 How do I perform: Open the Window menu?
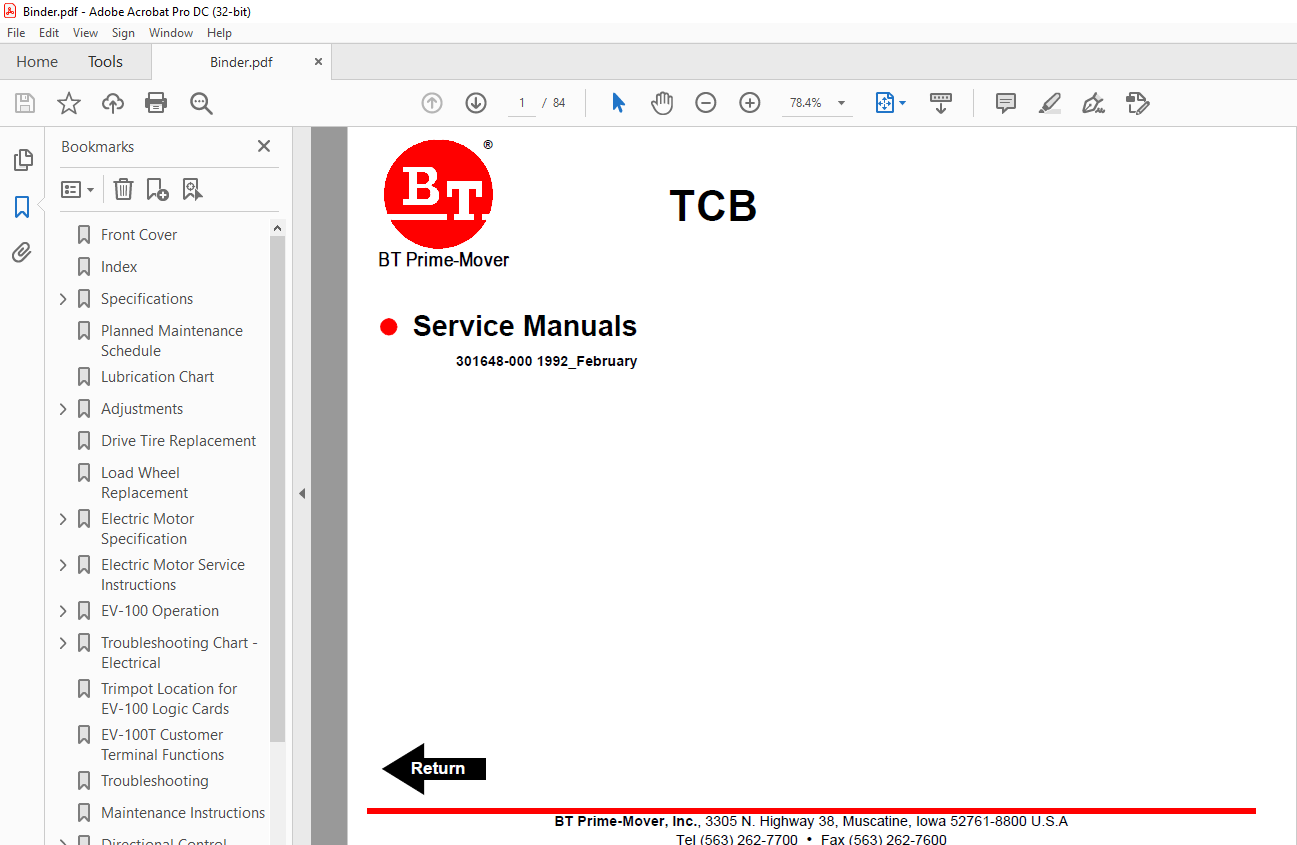click(x=171, y=33)
